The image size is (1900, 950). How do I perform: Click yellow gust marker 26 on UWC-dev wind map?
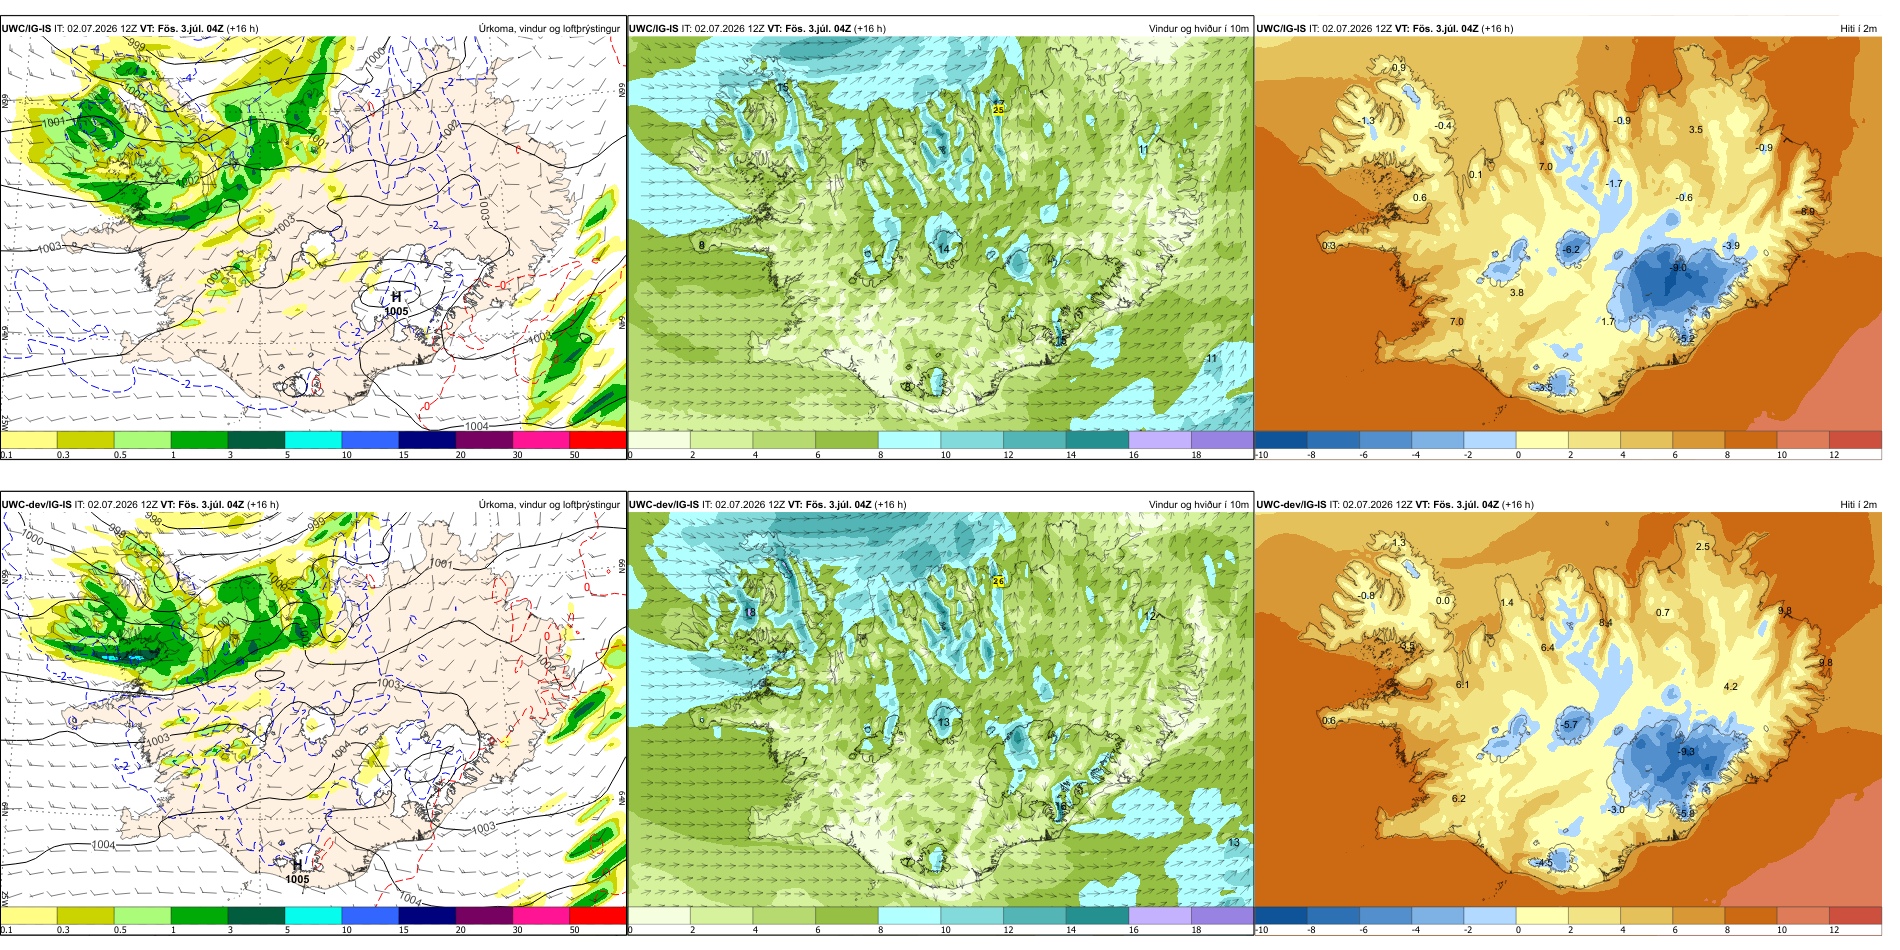click(x=998, y=581)
